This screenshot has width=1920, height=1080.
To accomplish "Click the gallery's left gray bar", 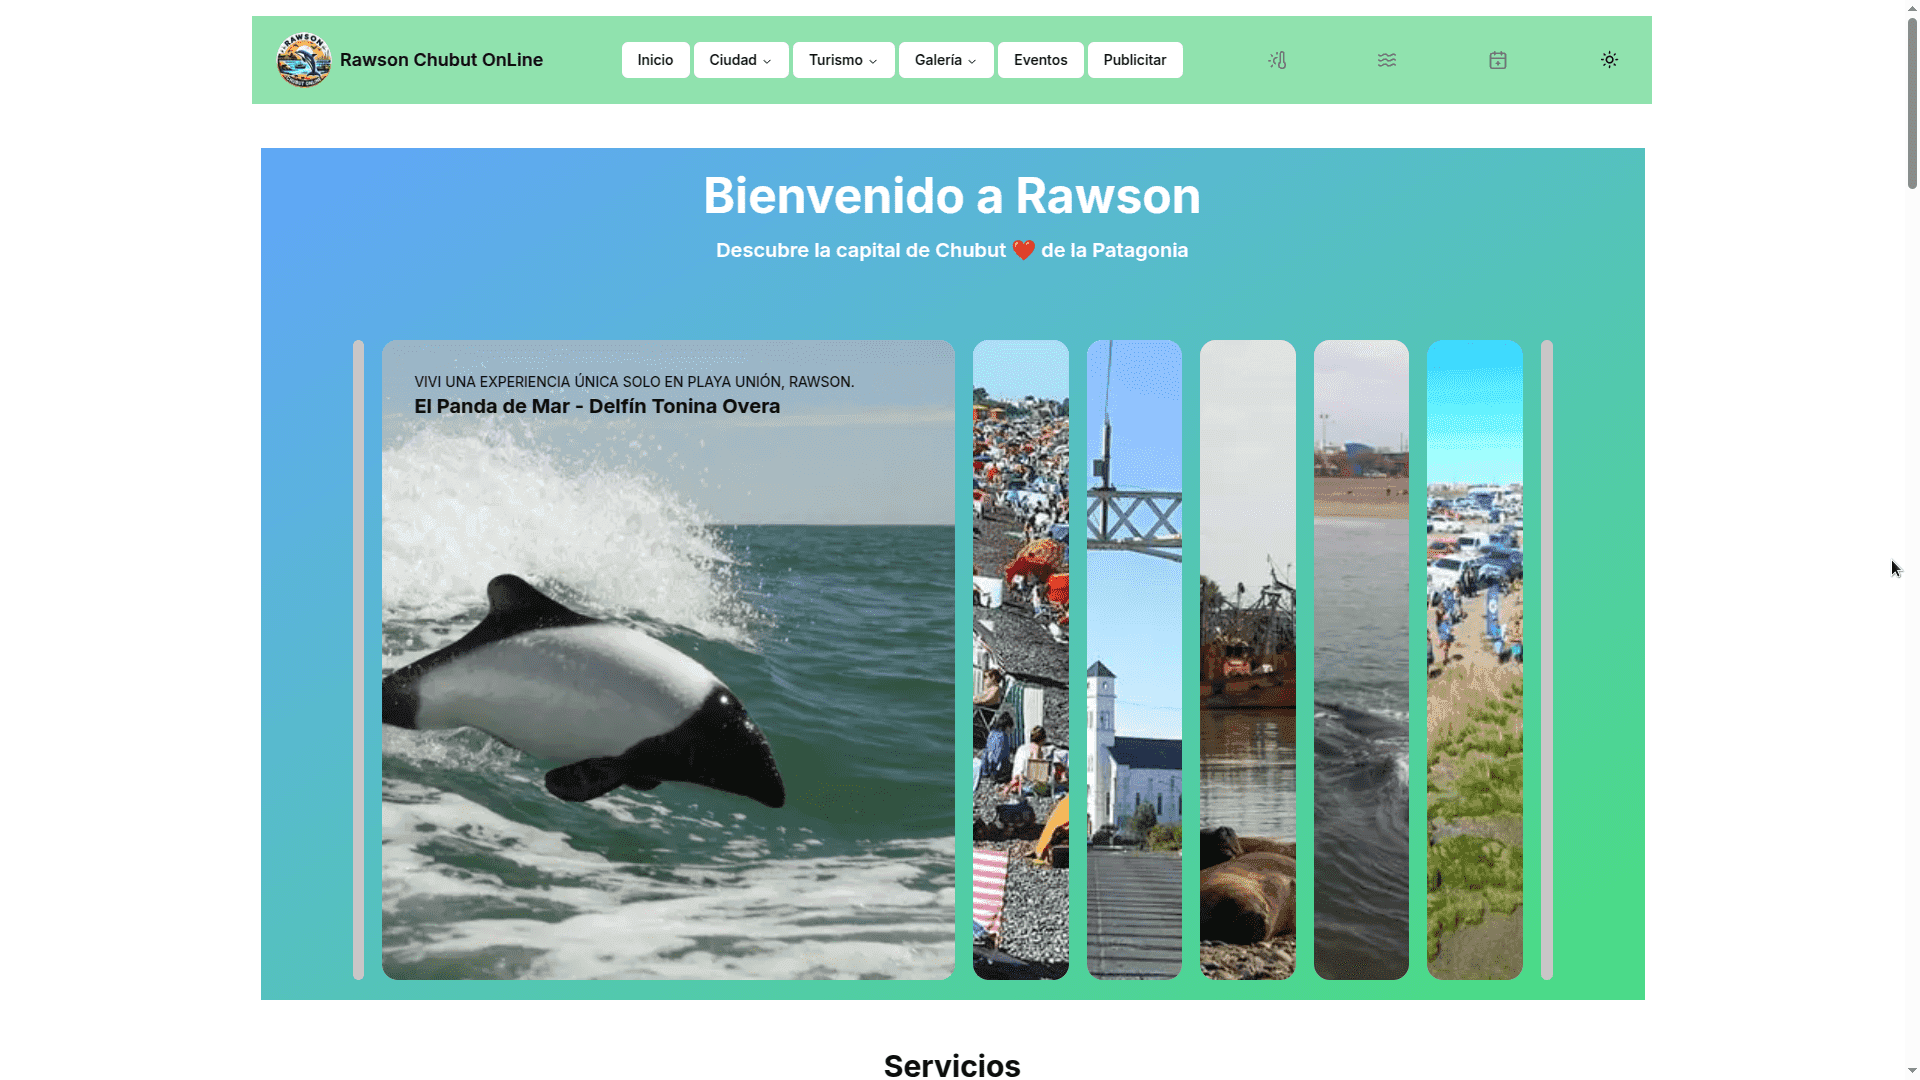I will coord(358,660).
